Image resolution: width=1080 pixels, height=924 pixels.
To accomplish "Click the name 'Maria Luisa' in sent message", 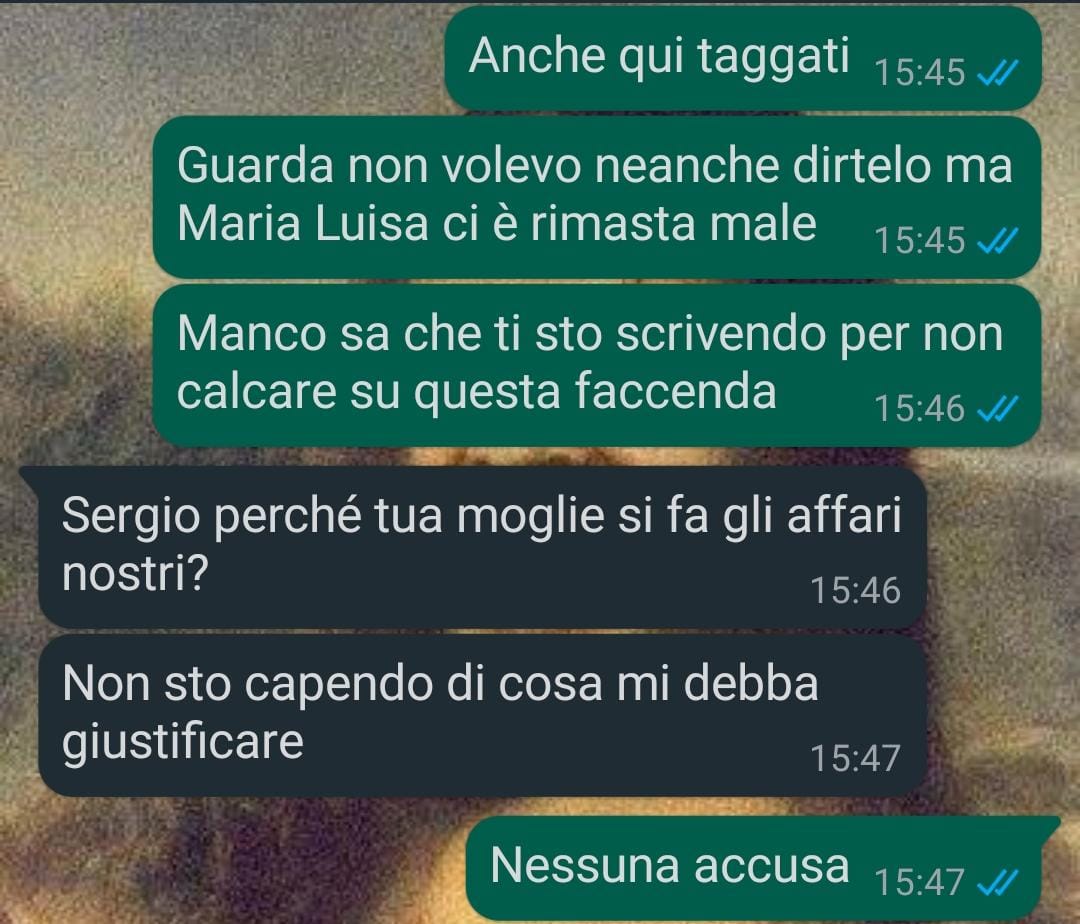I will pos(302,224).
